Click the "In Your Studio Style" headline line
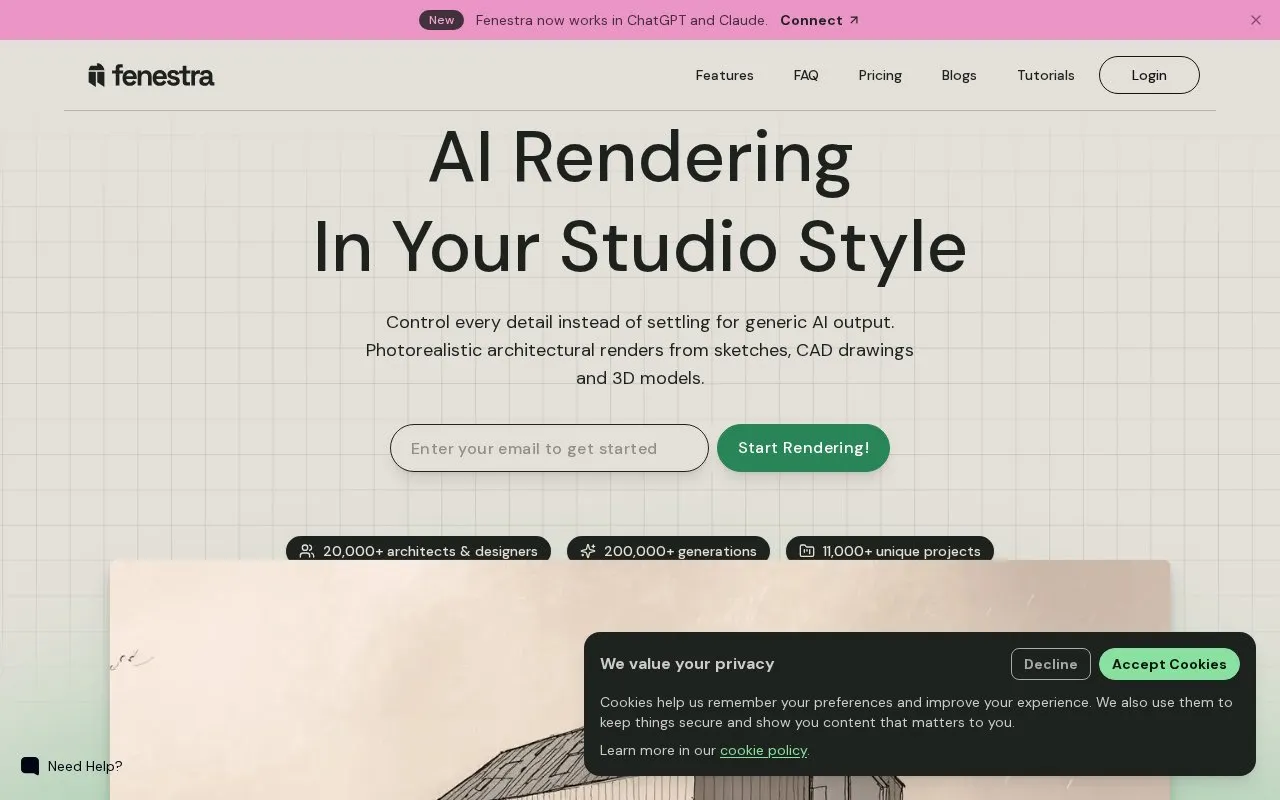The width and height of the screenshot is (1280, 800). coord(640,246)
